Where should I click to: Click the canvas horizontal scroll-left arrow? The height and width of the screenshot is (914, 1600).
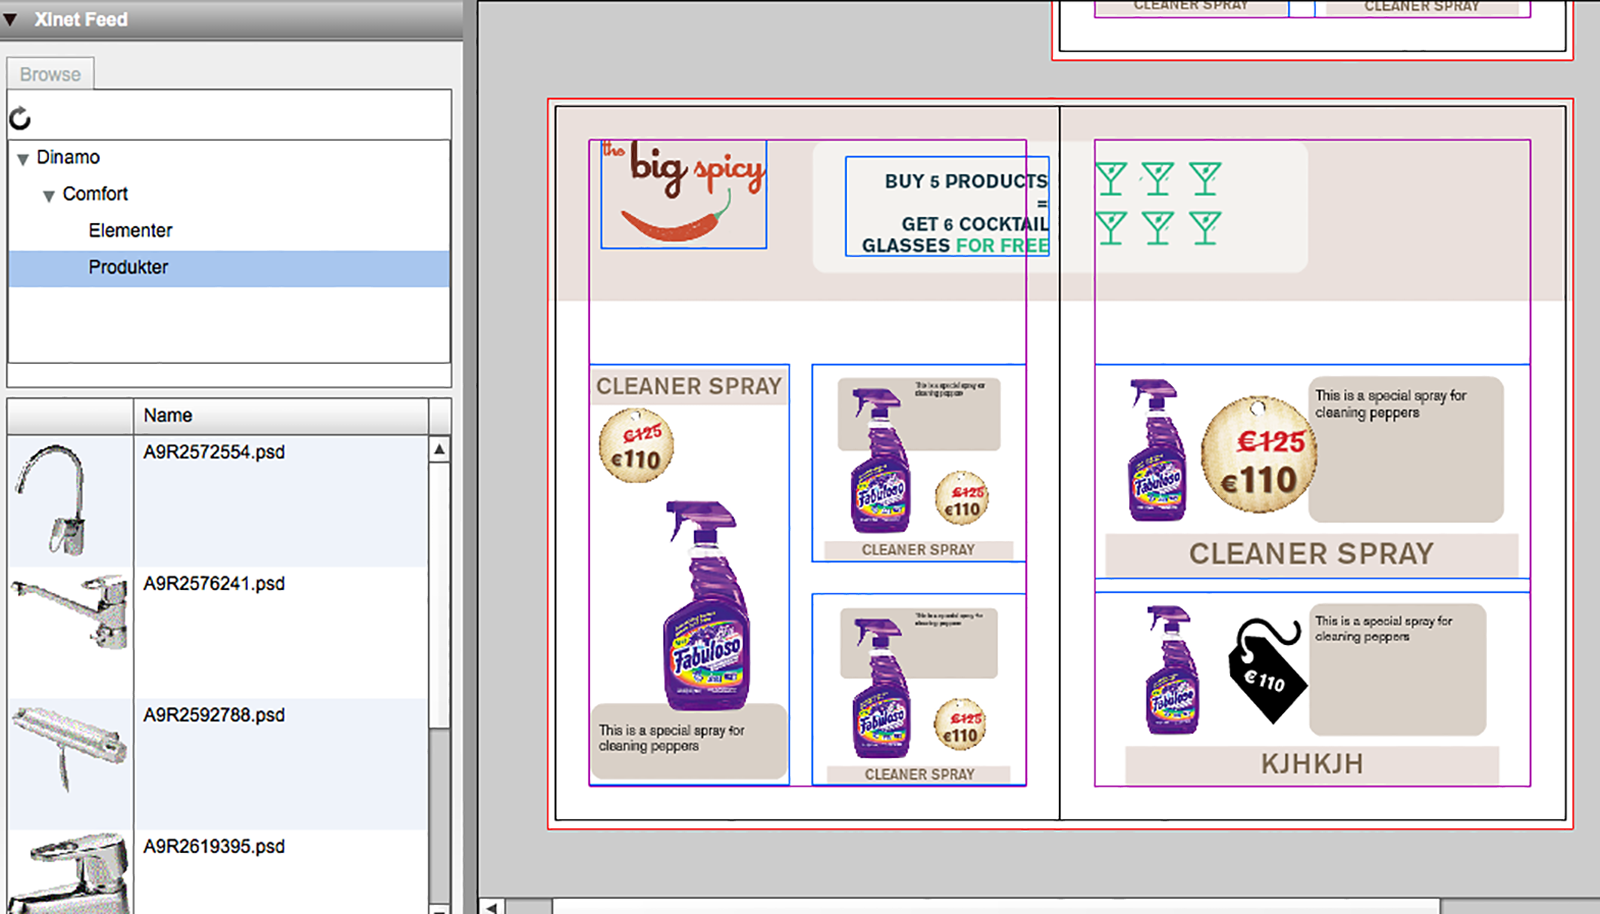[491, 907]
